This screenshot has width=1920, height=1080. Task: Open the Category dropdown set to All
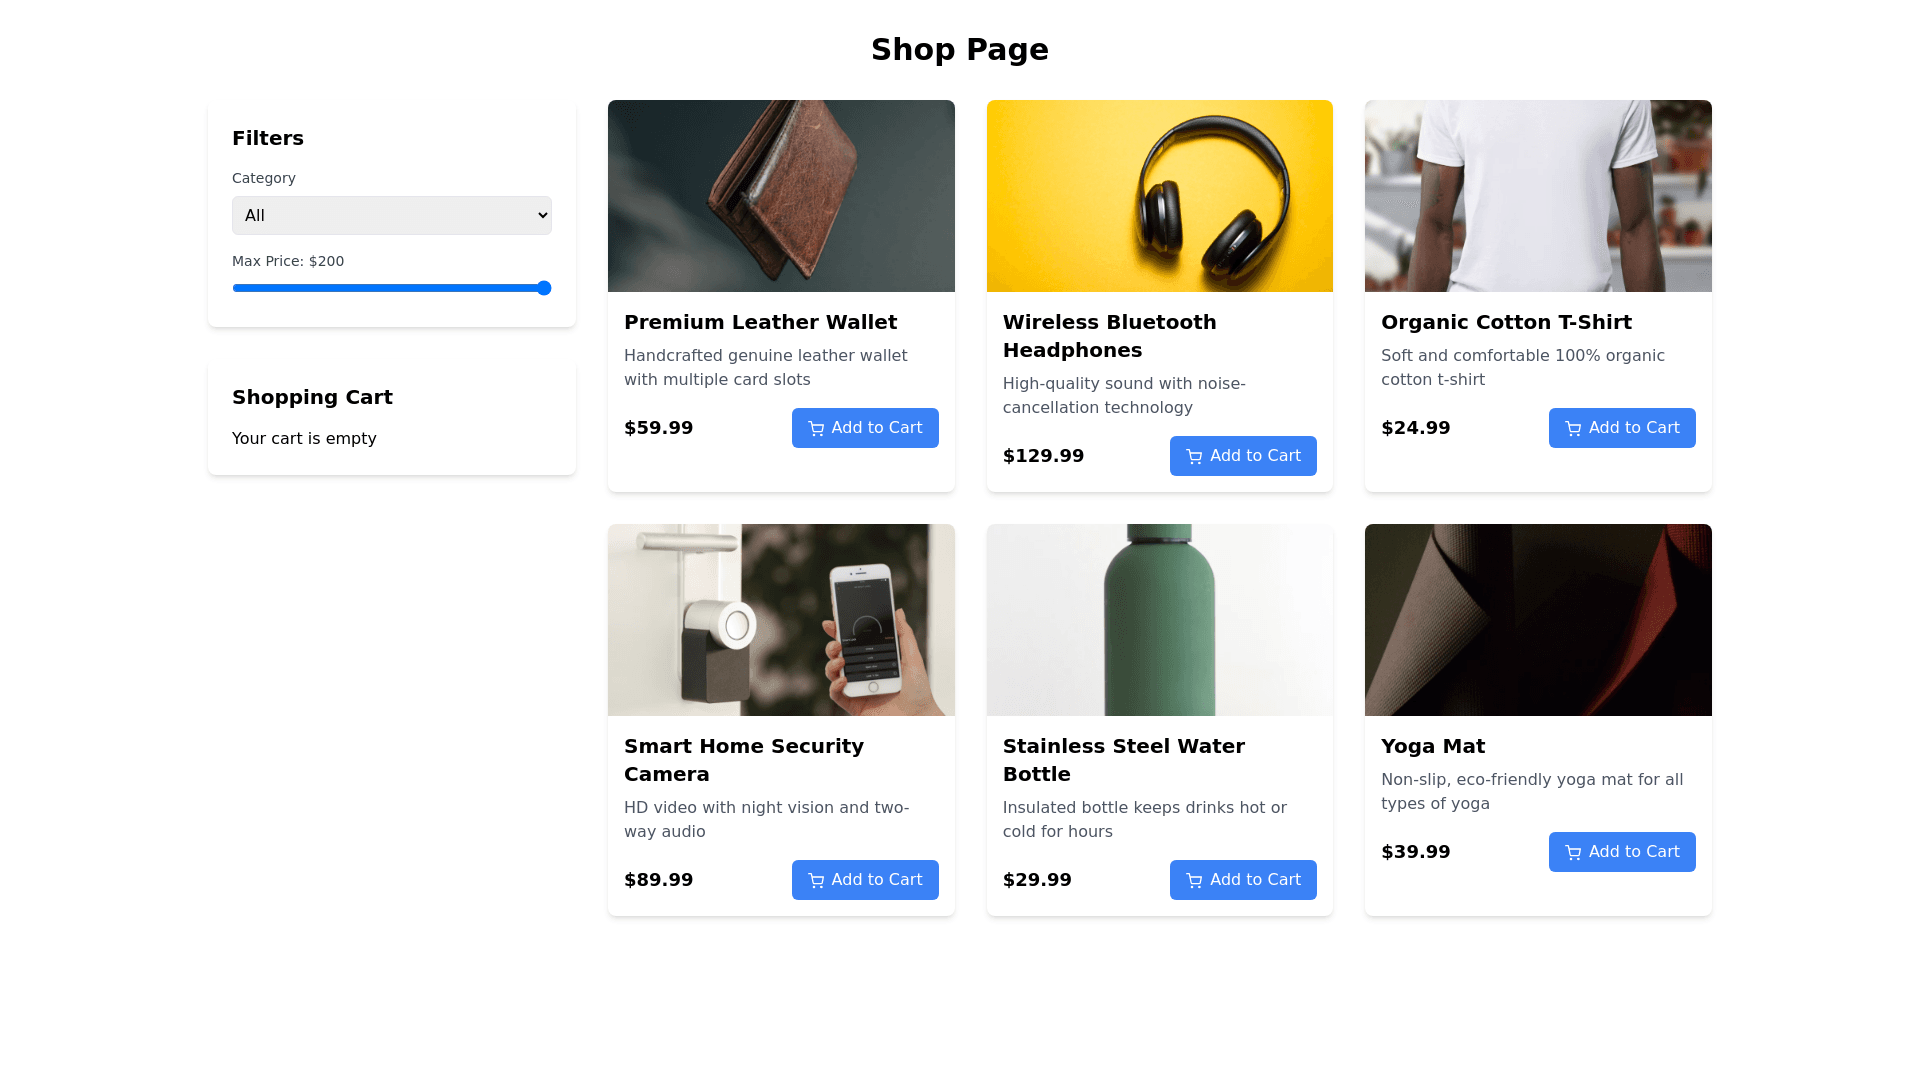click(x=392, y=216)
